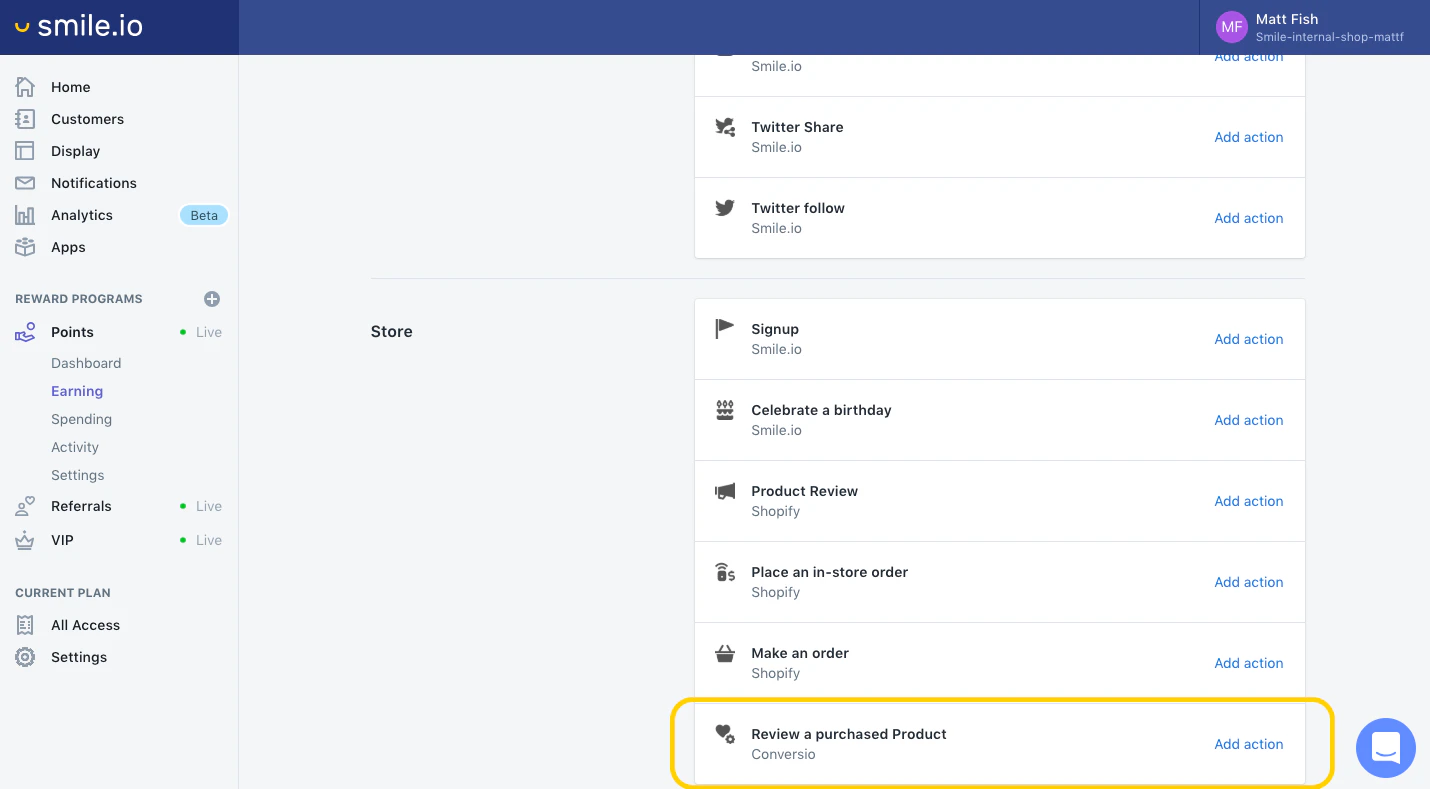Click the Store section heading
Image resolution: width=1430 pixels, height=789 pixels.
(x=392, y=331)
